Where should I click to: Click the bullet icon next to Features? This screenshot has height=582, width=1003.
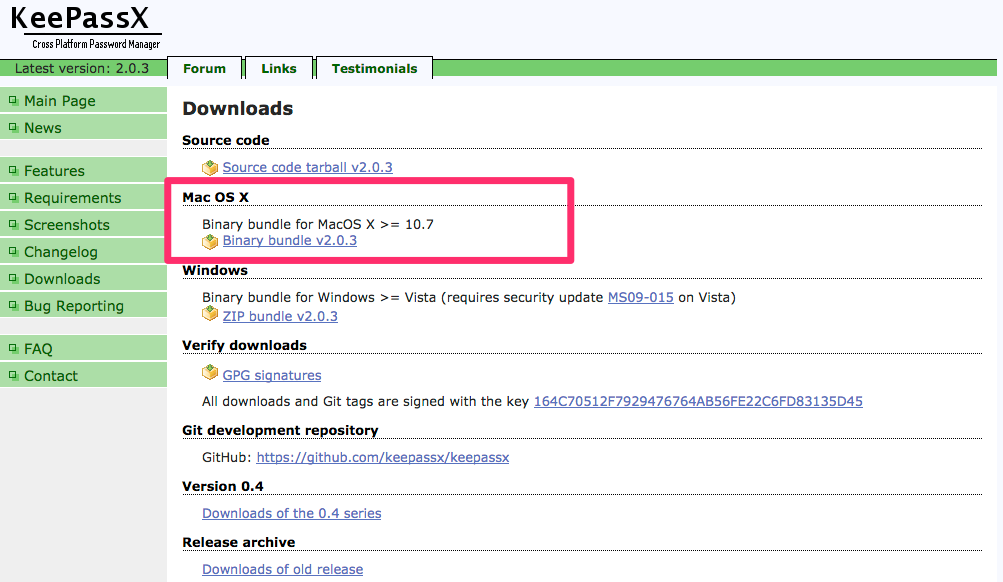click(x=13, y=170)
